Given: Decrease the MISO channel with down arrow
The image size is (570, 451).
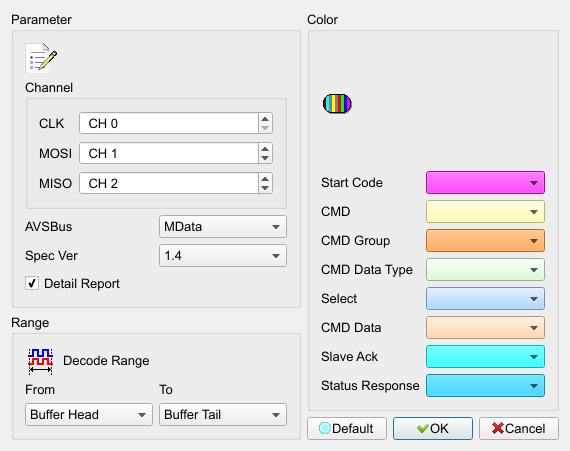Looking at the screenshot, I should [265, 188].
